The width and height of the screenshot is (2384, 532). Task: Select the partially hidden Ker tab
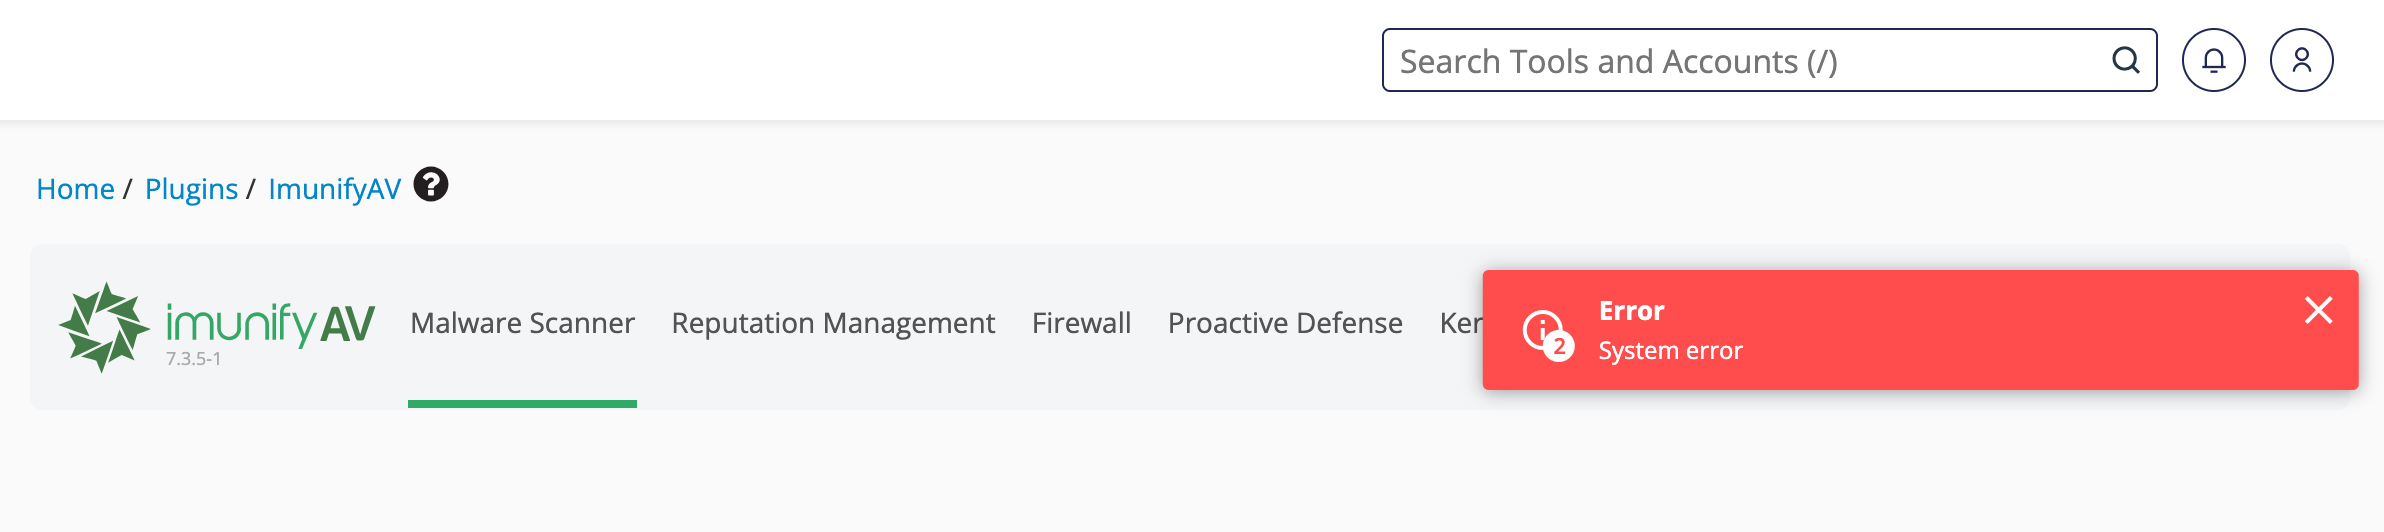point(1459,323)
